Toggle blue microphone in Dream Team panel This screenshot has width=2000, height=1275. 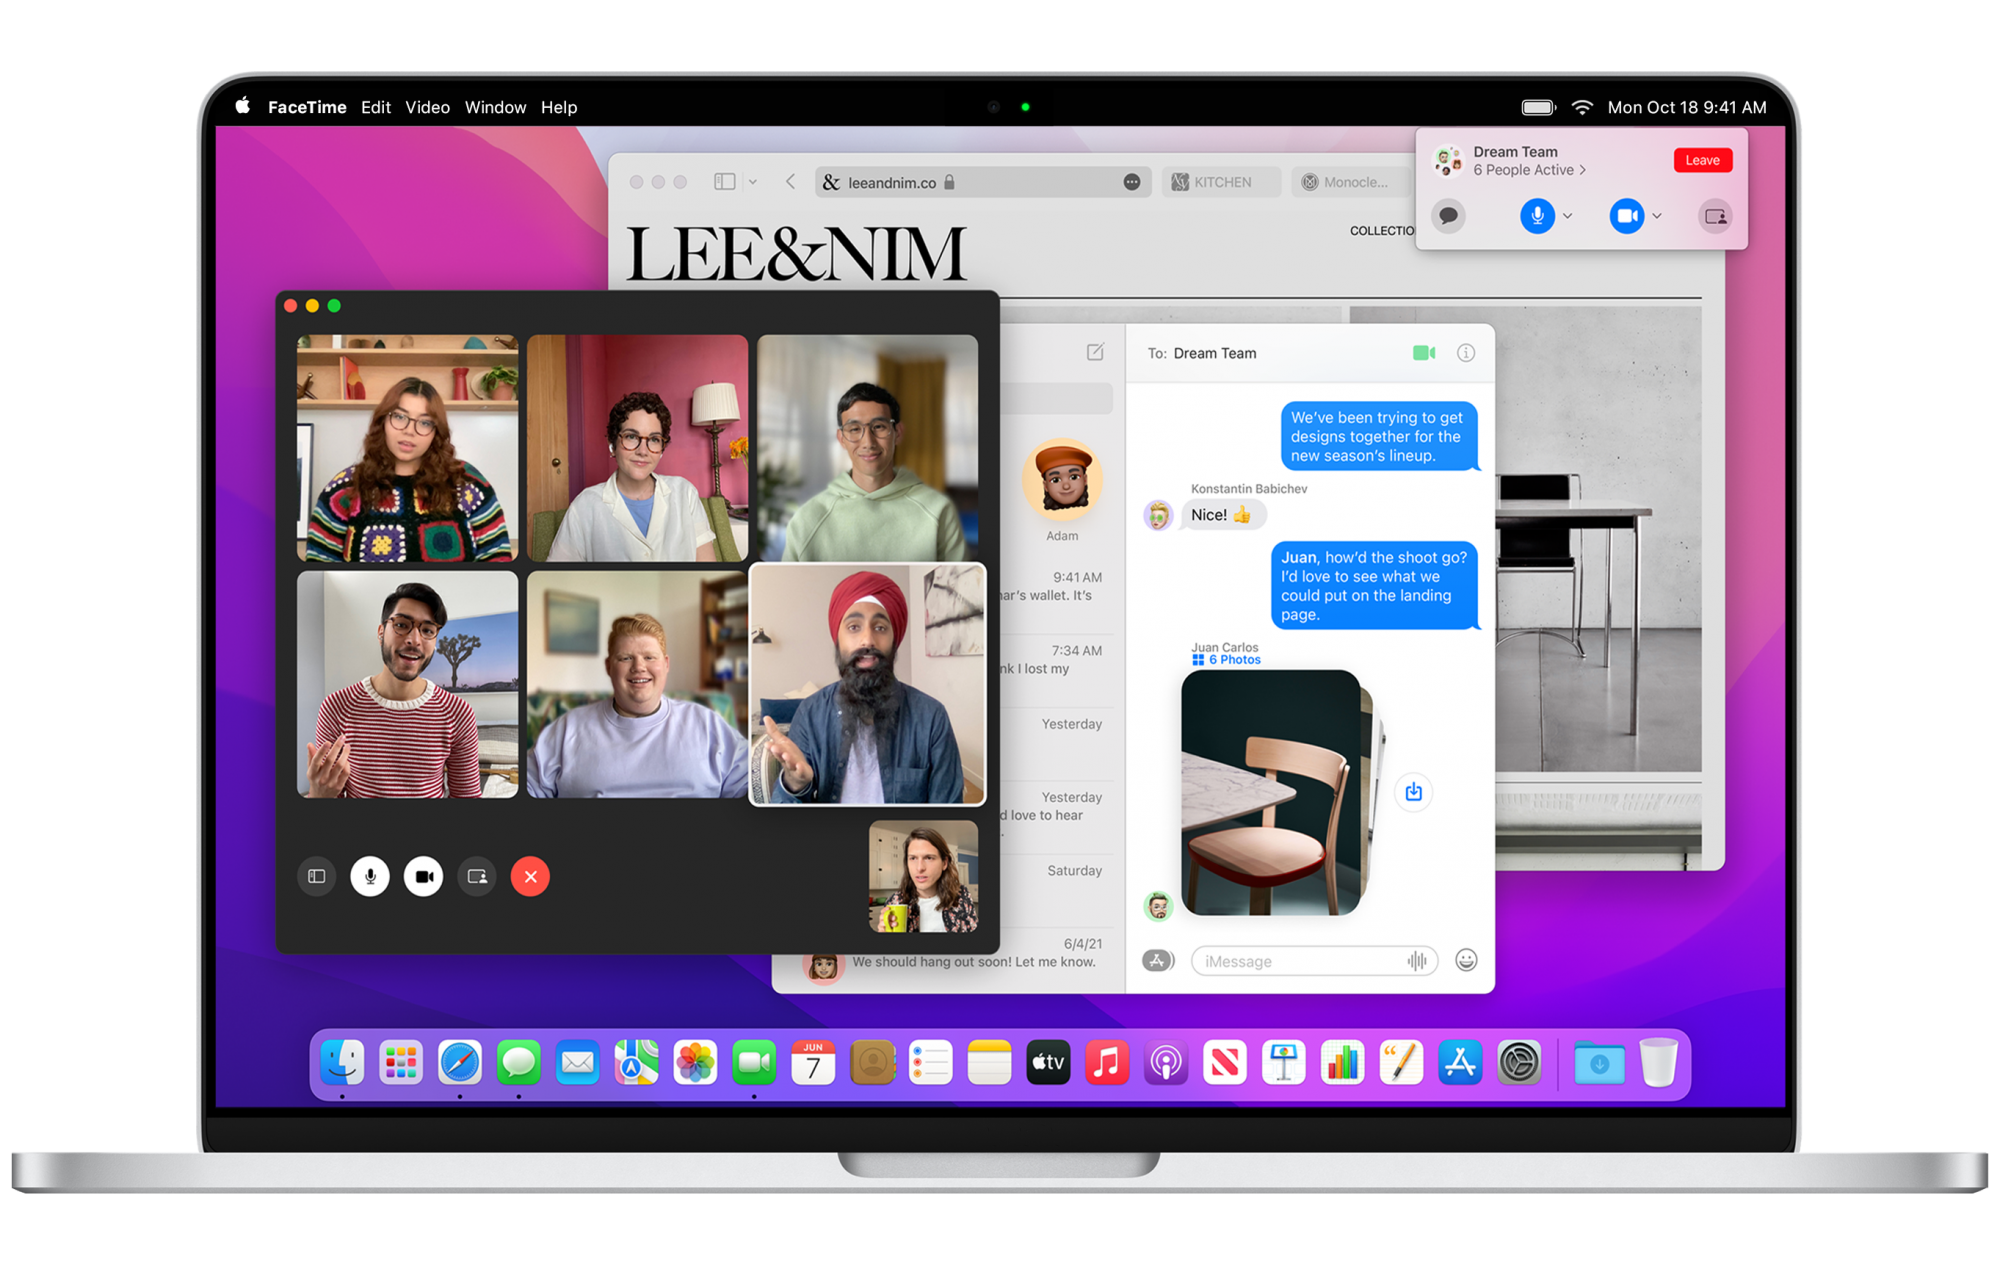[1537, 216]
